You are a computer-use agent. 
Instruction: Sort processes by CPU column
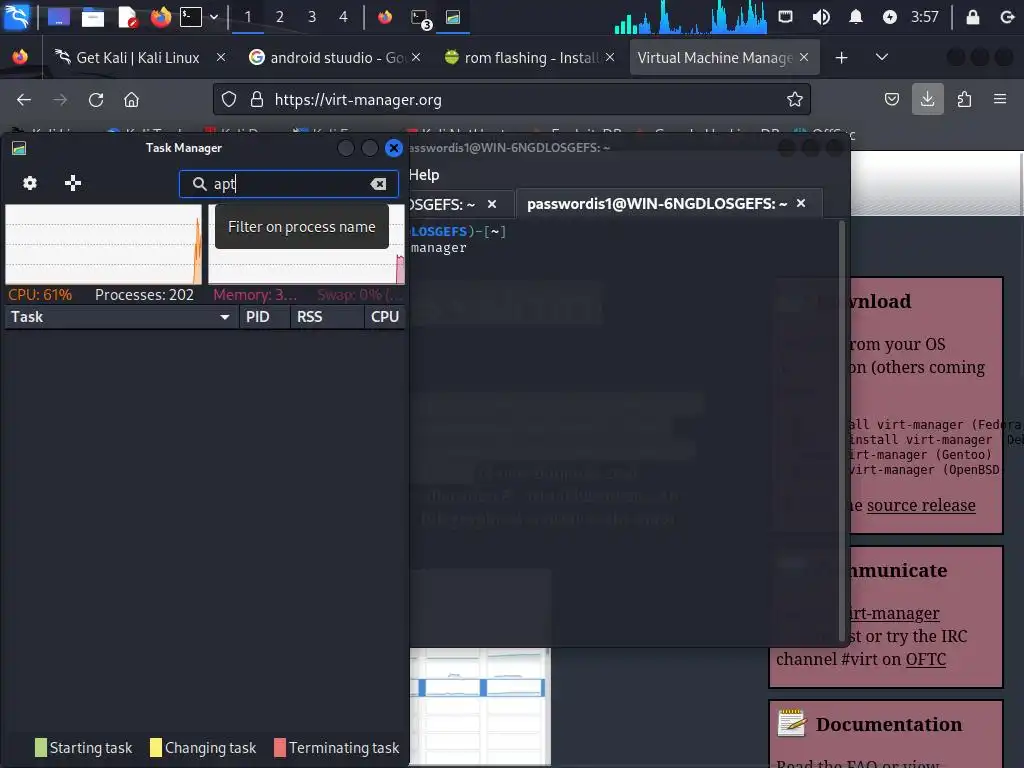[385, 317]
